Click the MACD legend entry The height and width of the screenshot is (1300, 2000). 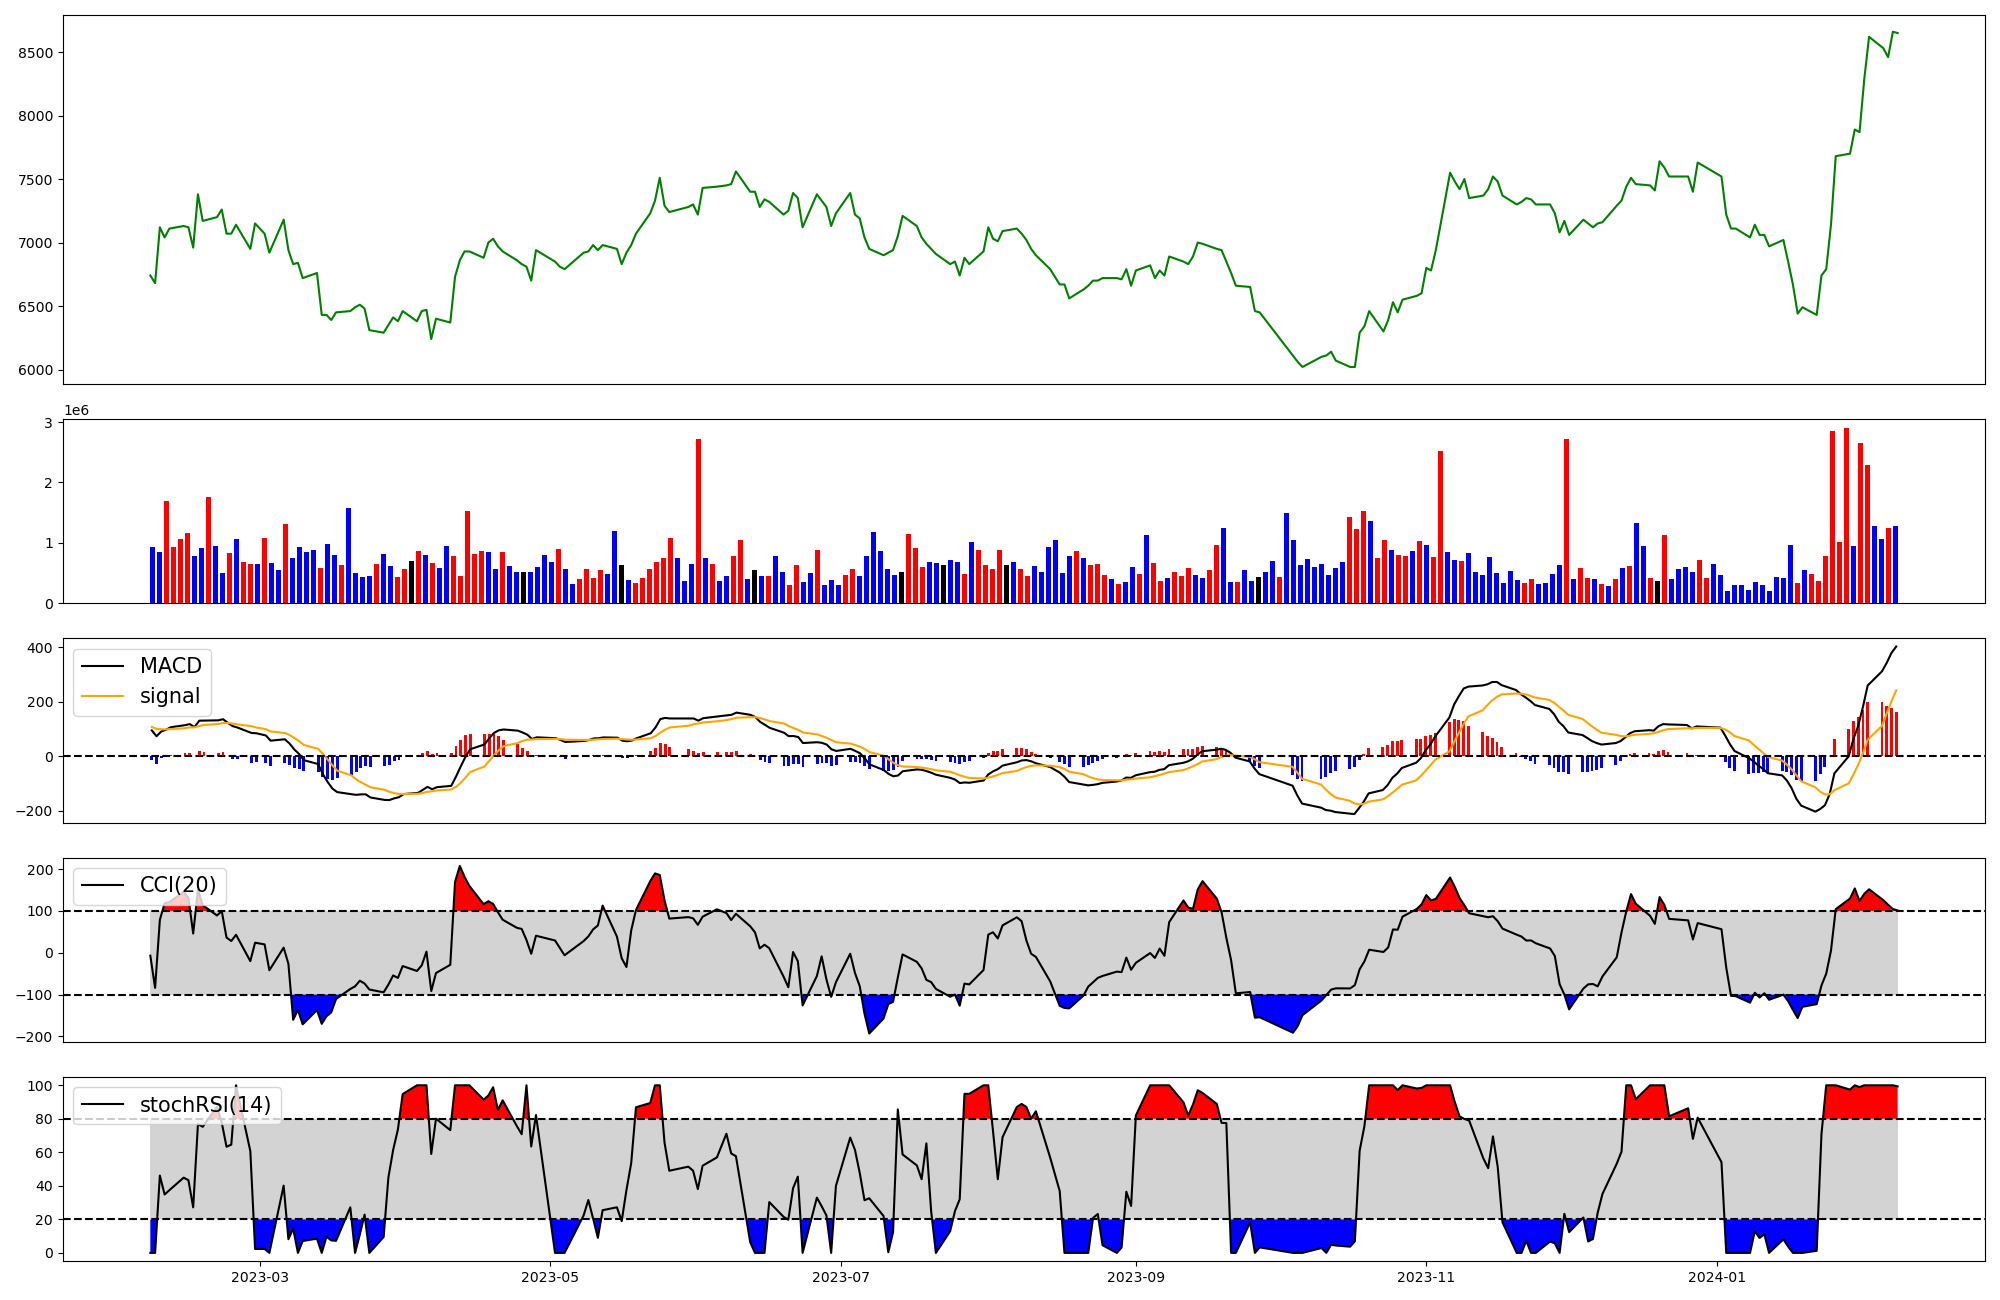[x=170, y=666]
